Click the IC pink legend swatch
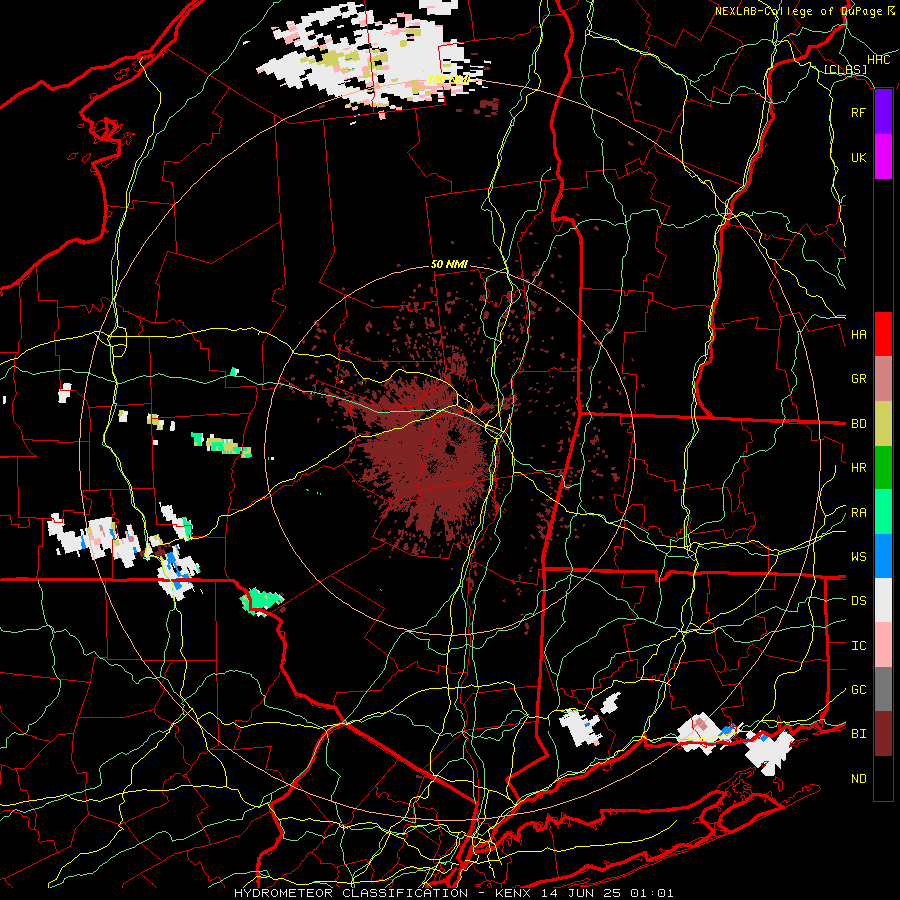 click(883, 645)
